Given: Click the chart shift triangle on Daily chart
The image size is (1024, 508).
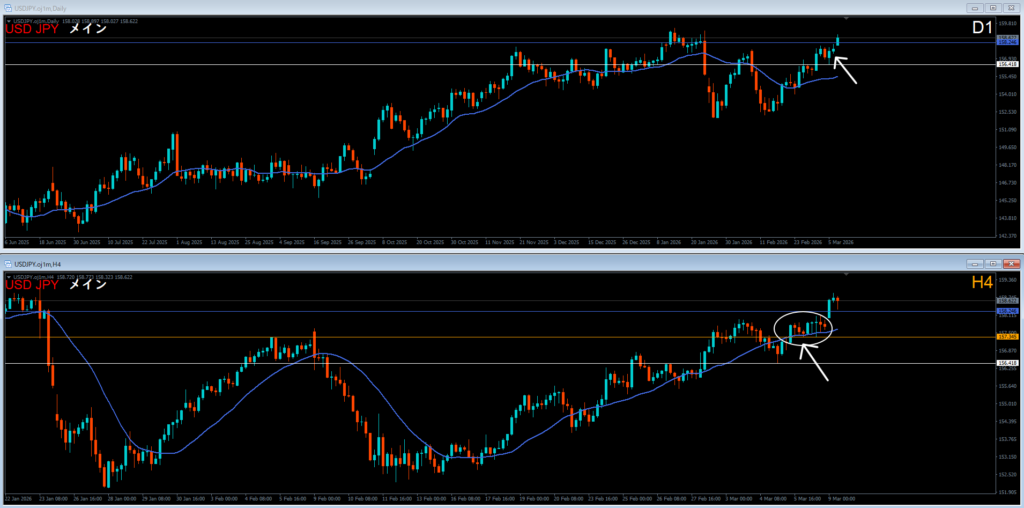Looking at the screenshot, I should (x=847, y=18).
